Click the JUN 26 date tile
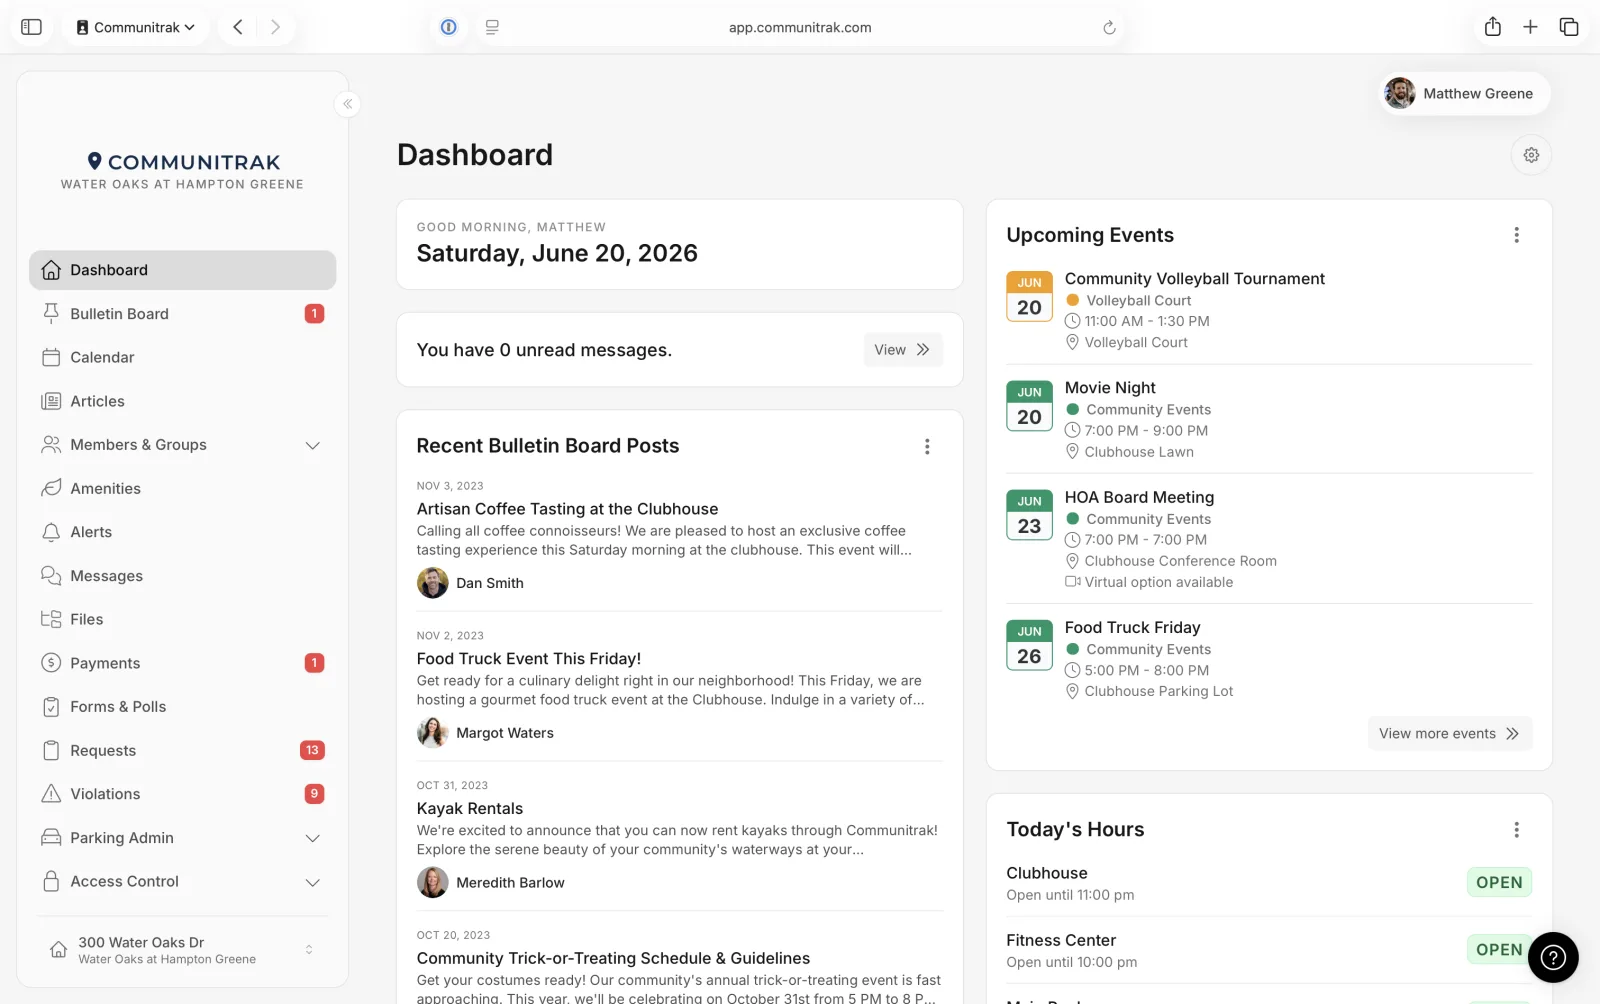The width and height of the screenshot is (1600, 1004). click(x=1029, y=645)
